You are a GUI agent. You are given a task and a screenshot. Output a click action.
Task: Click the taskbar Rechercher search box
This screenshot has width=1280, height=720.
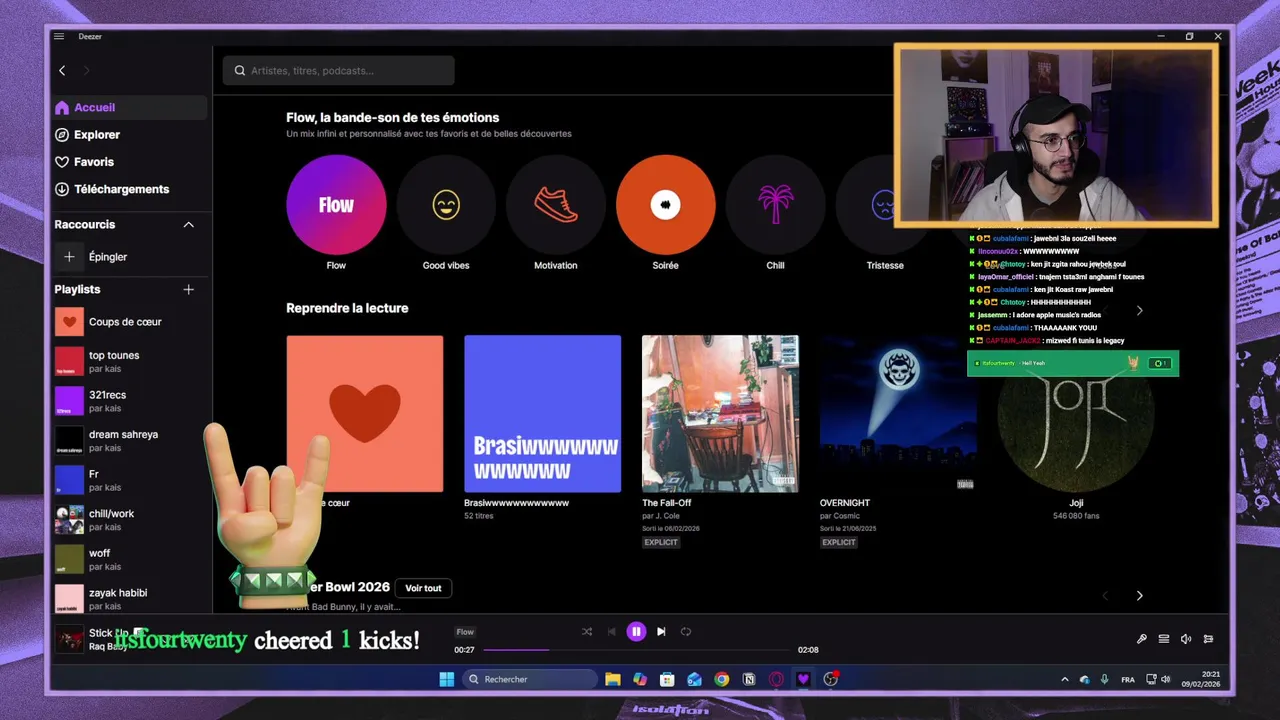(530, 679)
